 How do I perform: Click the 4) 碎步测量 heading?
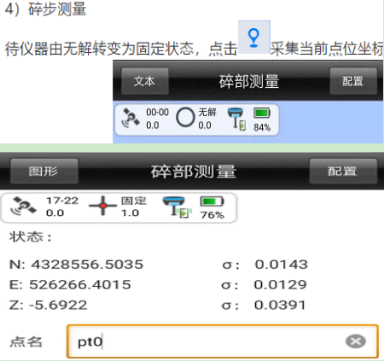(46, 9)
